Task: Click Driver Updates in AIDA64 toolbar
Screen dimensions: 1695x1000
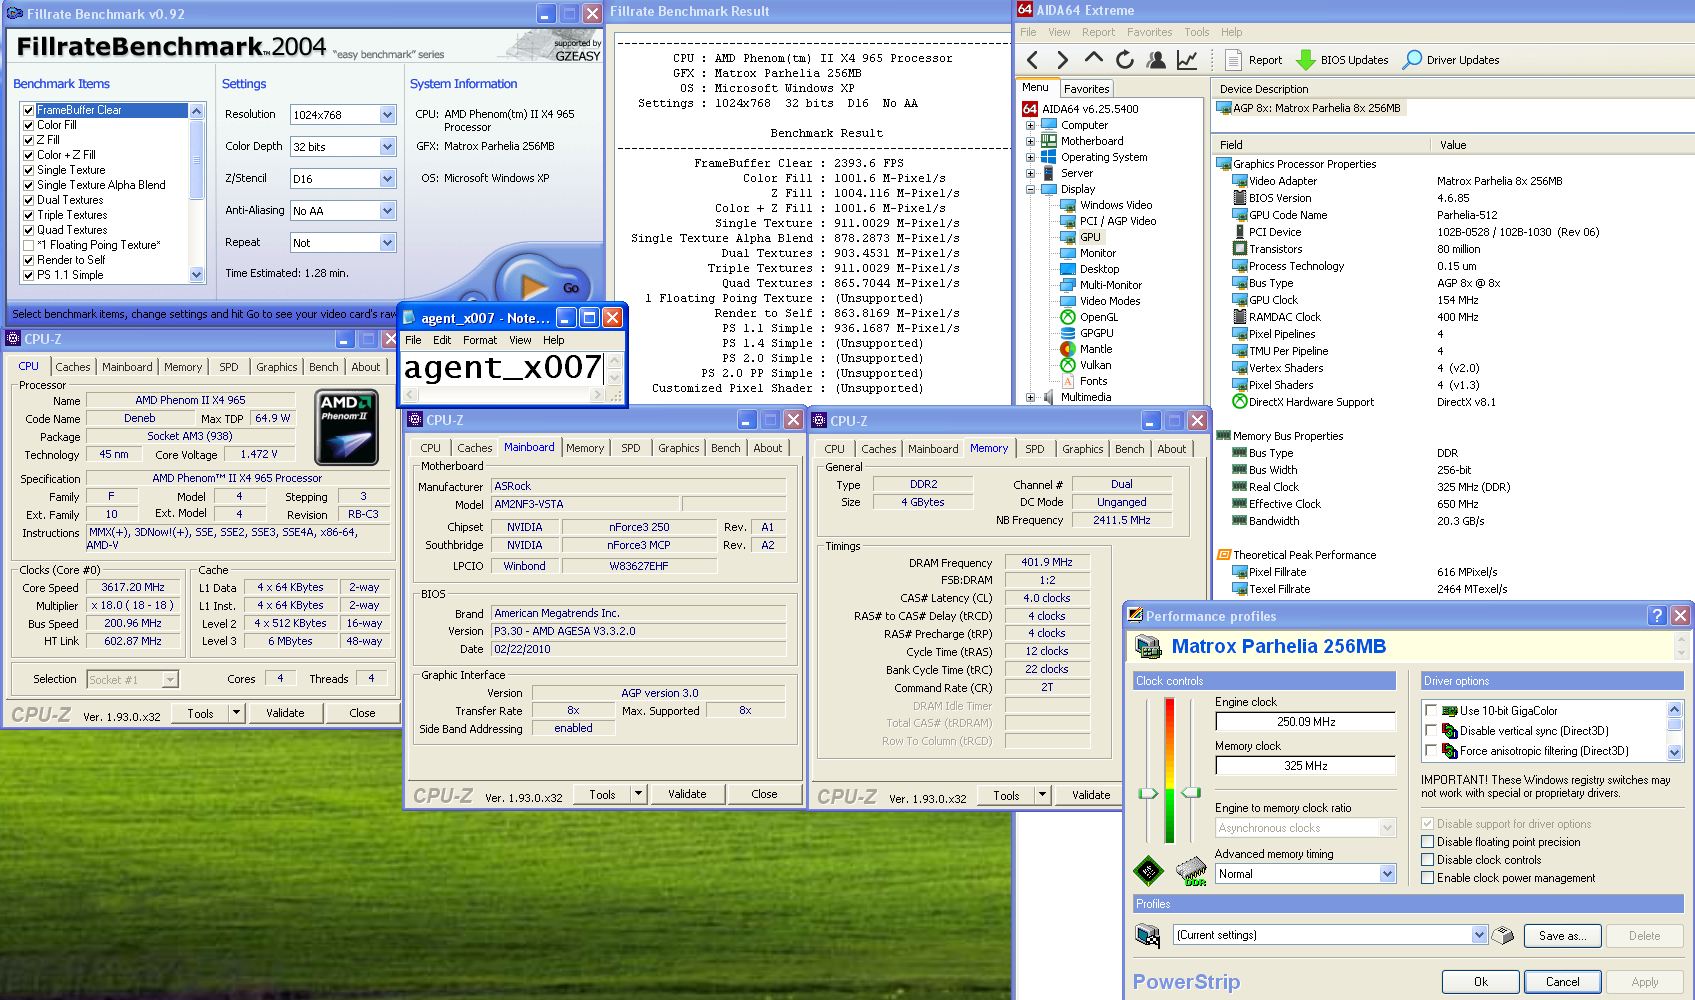Action: click(1451, 60)
